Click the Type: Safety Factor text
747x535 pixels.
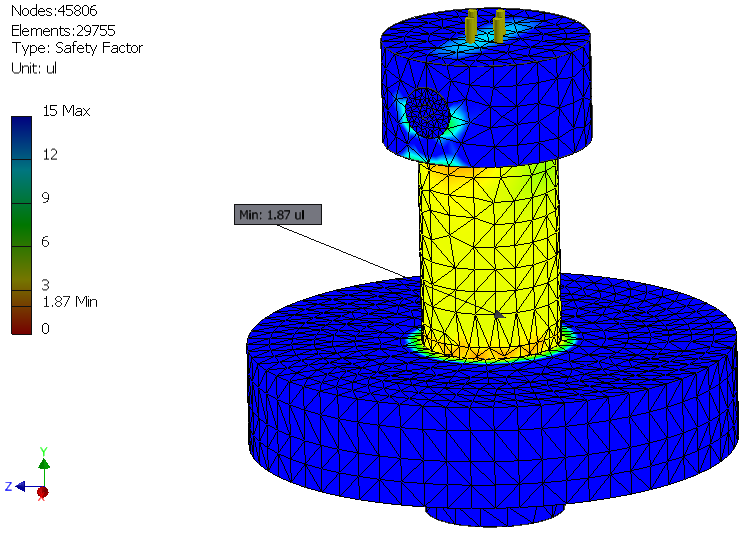click(77, 48)
